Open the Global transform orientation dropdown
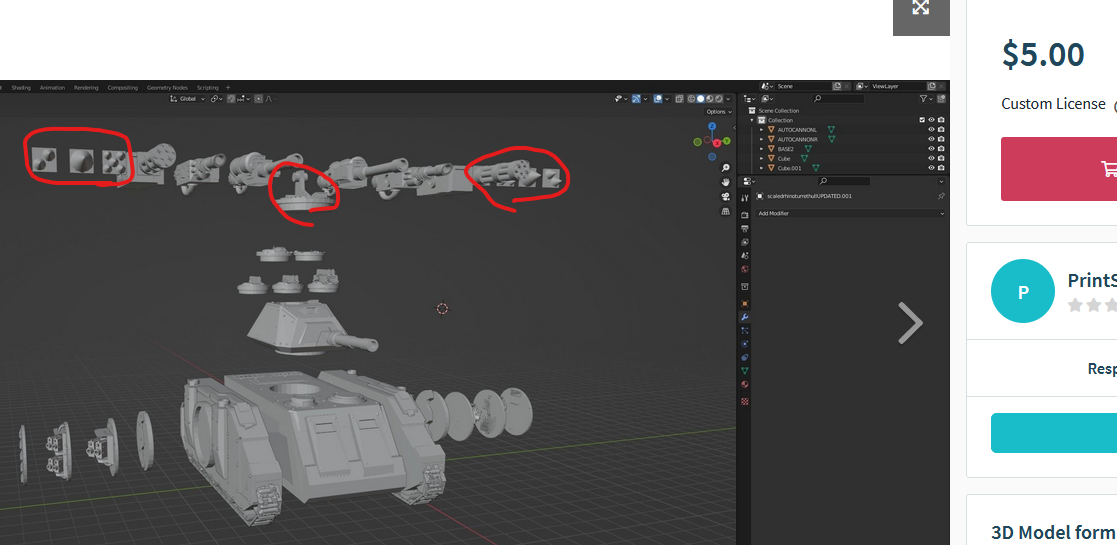The image size is (1117, 545). (x=186, y=99)
